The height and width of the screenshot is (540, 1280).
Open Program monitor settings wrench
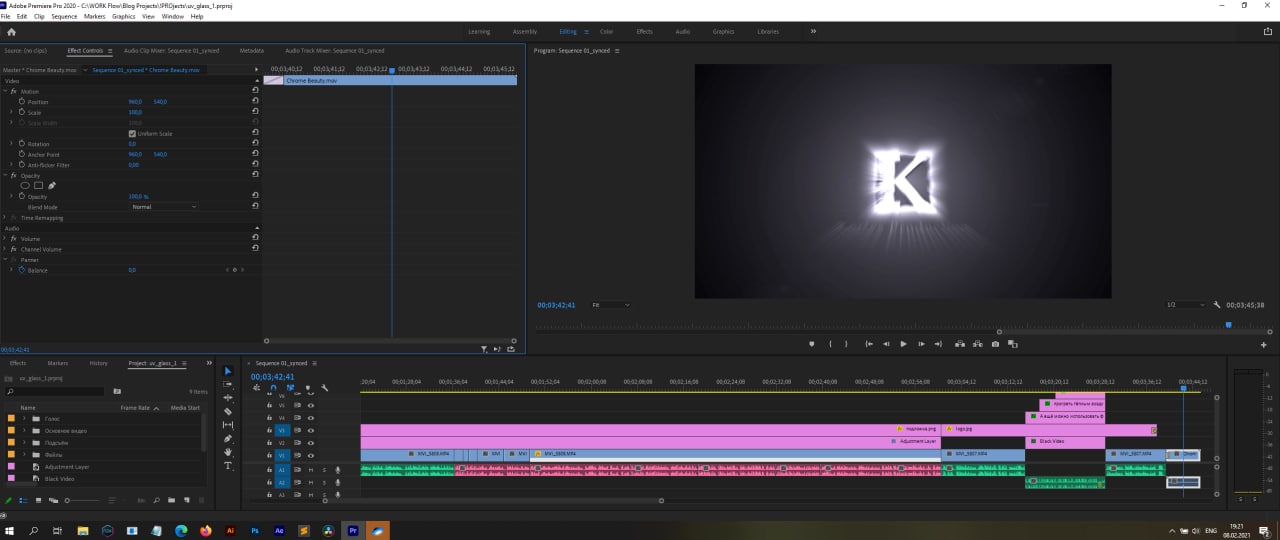click(1217, 305)
